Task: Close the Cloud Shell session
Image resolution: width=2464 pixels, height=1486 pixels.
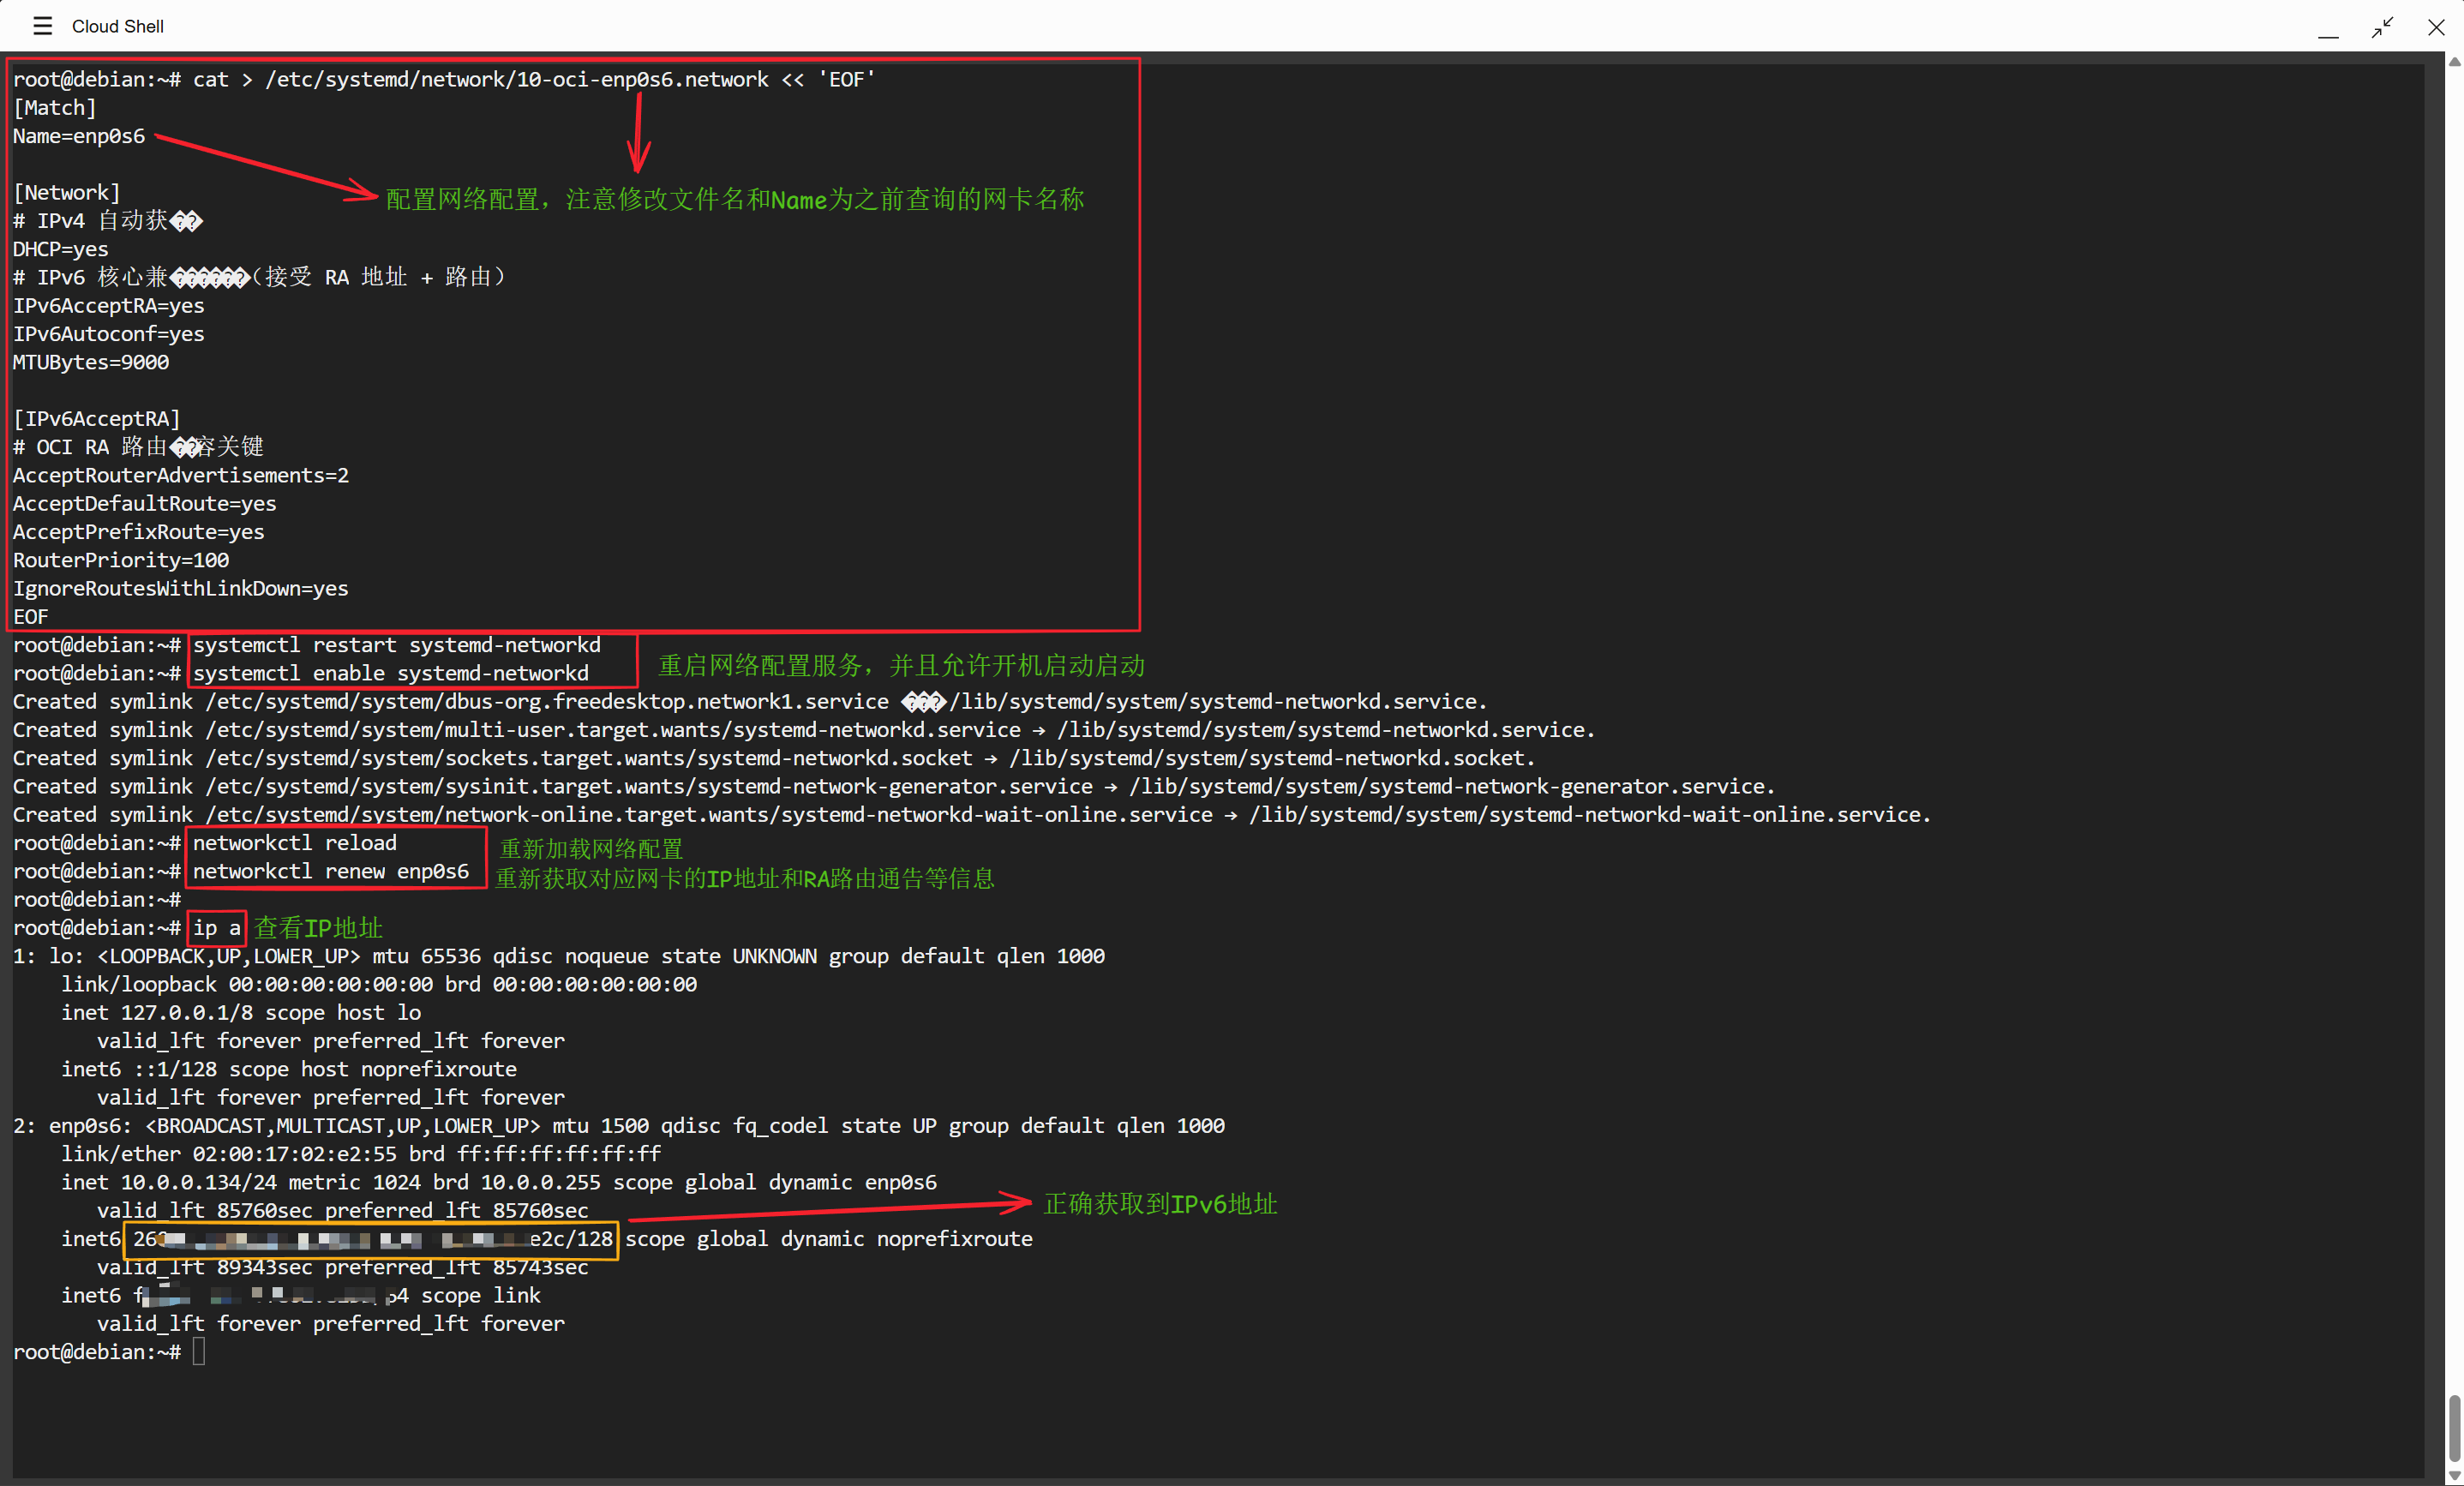Action: 2436,27
